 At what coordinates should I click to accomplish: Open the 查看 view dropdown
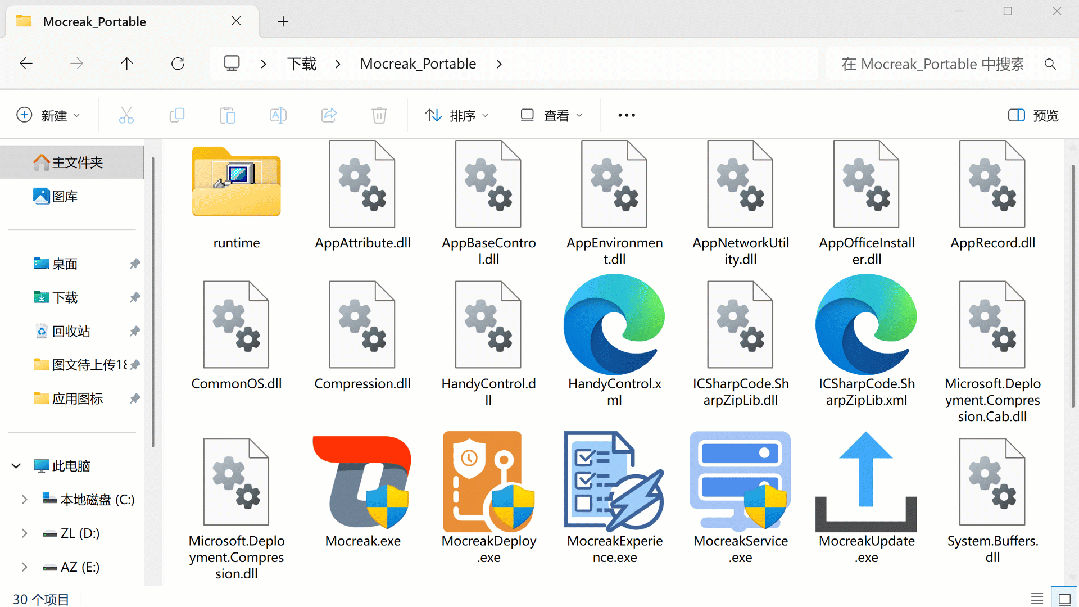coord(551,115)
